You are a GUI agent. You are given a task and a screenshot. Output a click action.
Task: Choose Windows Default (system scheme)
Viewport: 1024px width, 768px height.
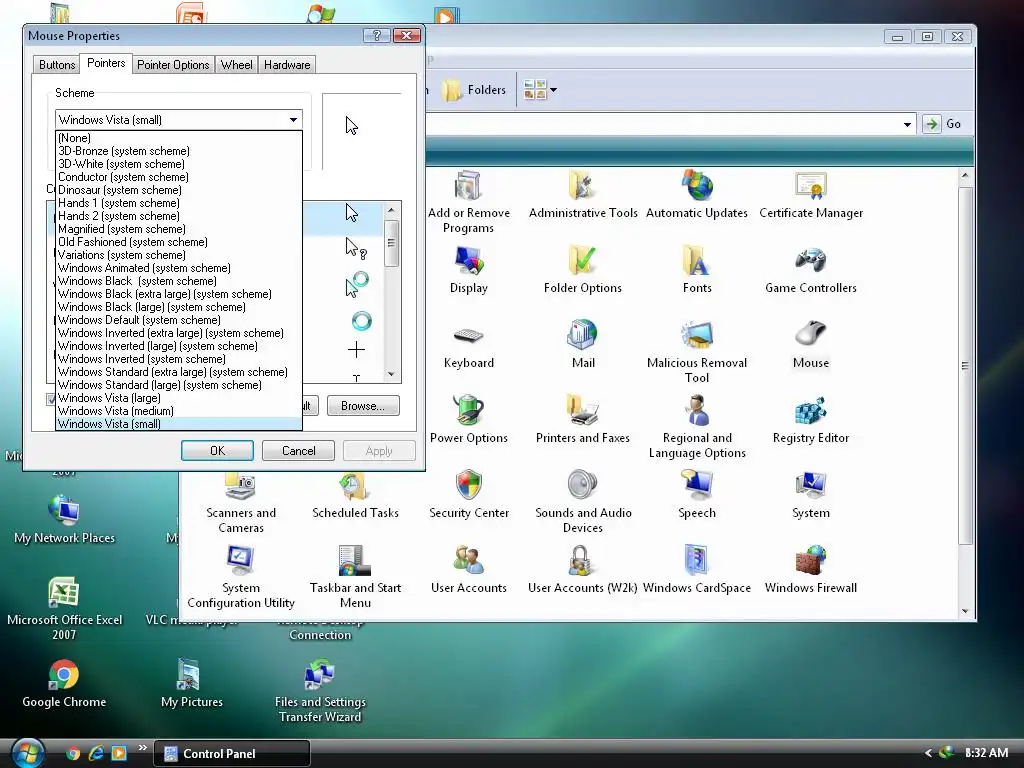pyautogui.click(x=179, y=320)
